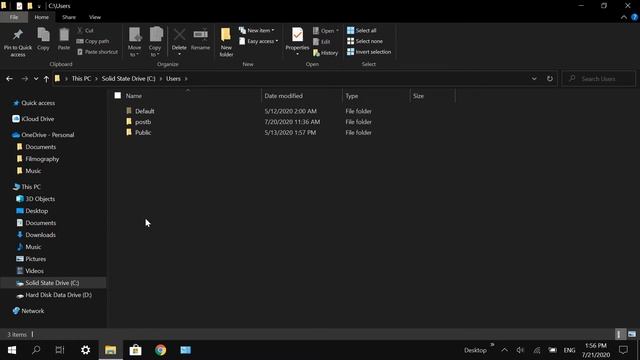Viewport: 640px width, 360px height.
Task: Switch to the View ribbon tab
Action: [x=95, y=17]
